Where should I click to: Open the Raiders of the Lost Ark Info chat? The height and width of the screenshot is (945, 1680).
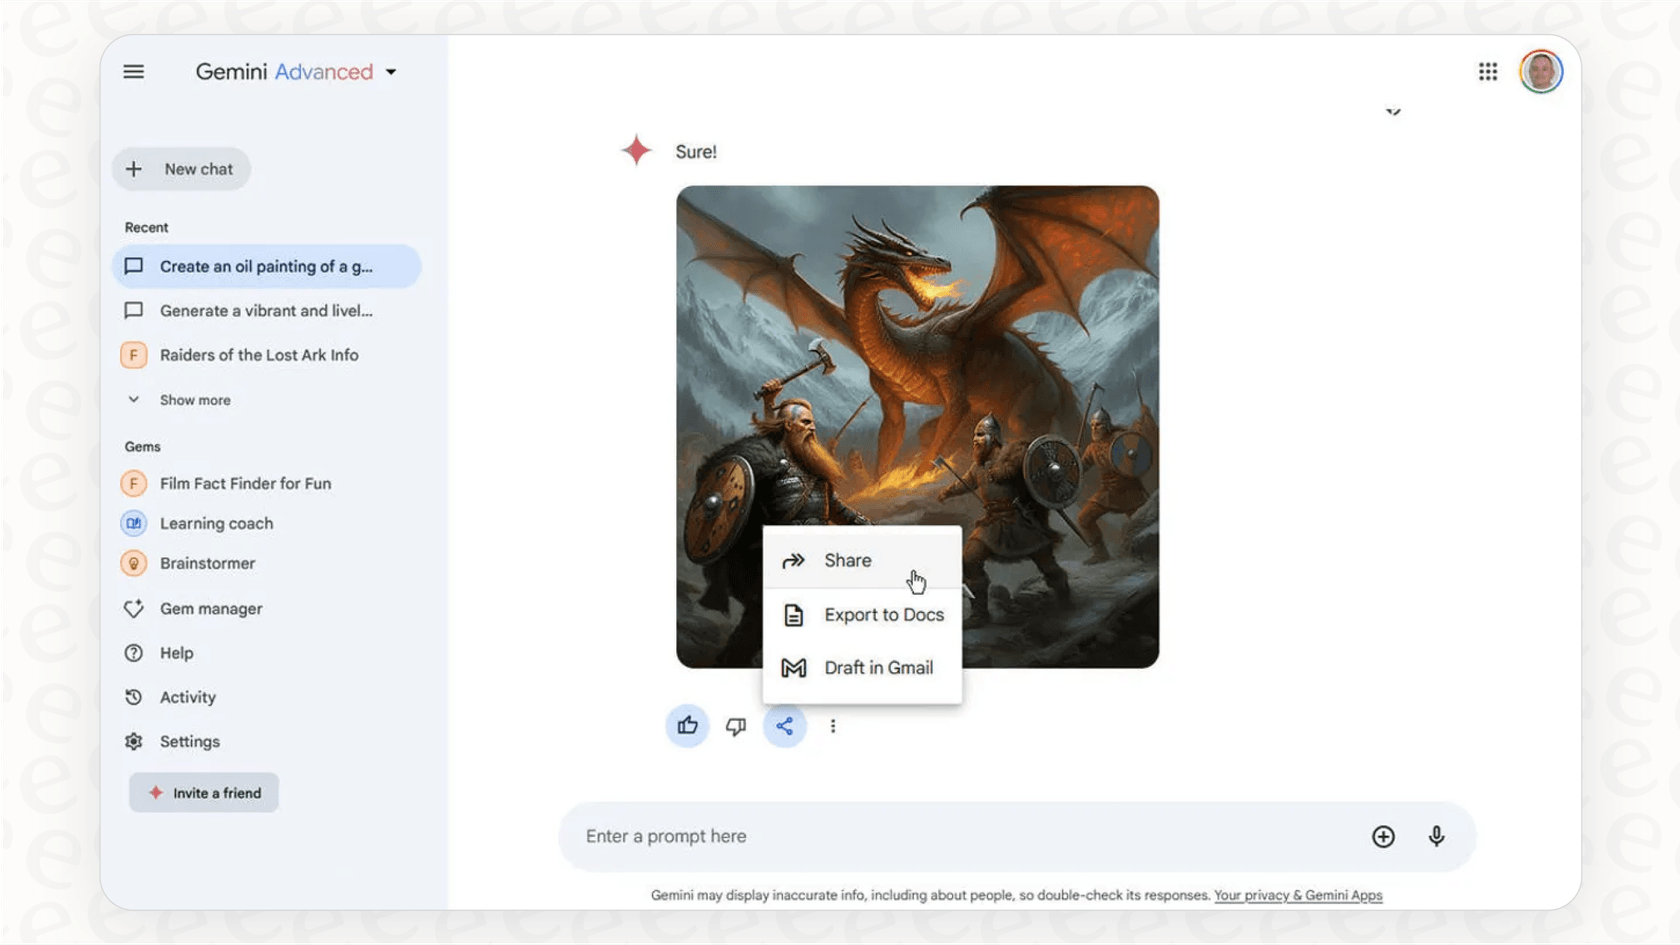[258, 355]
